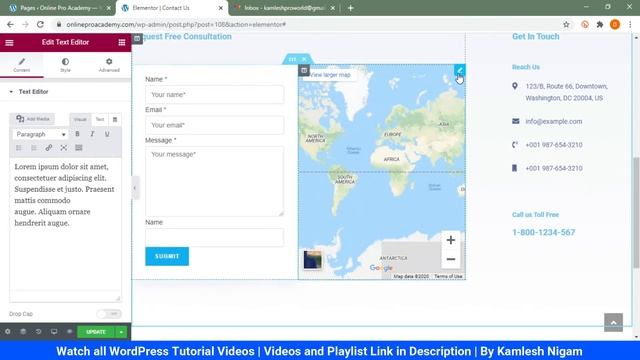
Task: Switch to the Style tab
Action: (x=65, y=65)
